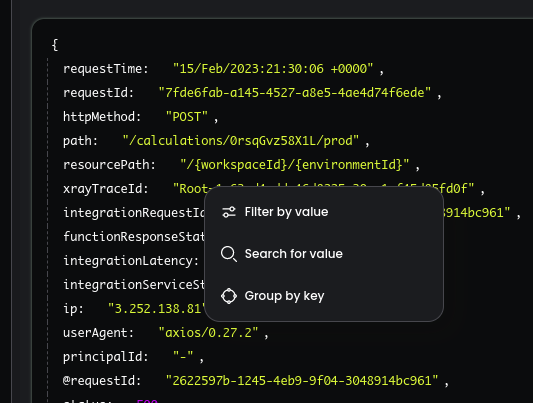Click the userAgent key
Image resolution: width=533 pixels, height=403 pixels.
tap(99, 333)
